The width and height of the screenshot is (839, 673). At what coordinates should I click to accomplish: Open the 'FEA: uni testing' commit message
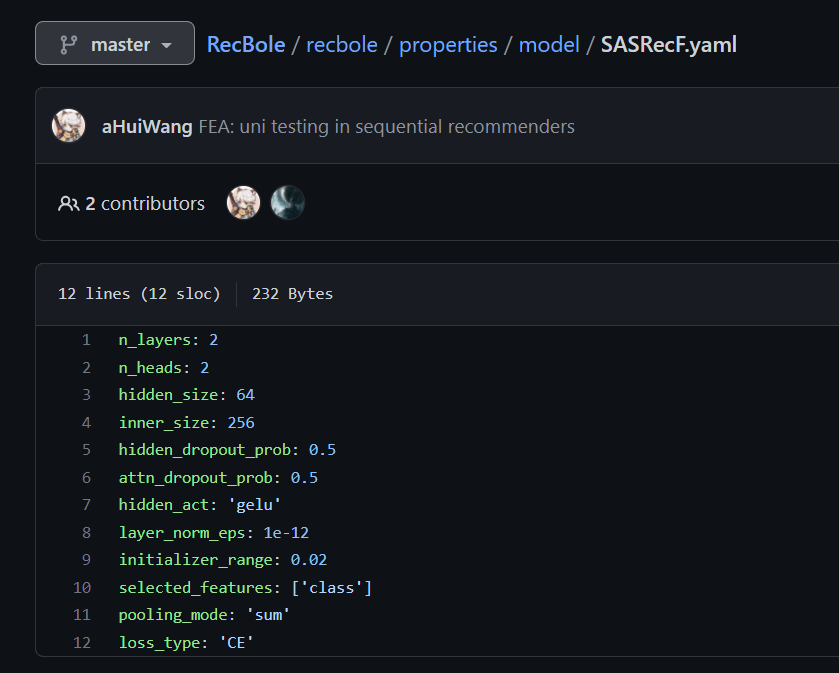386,127
